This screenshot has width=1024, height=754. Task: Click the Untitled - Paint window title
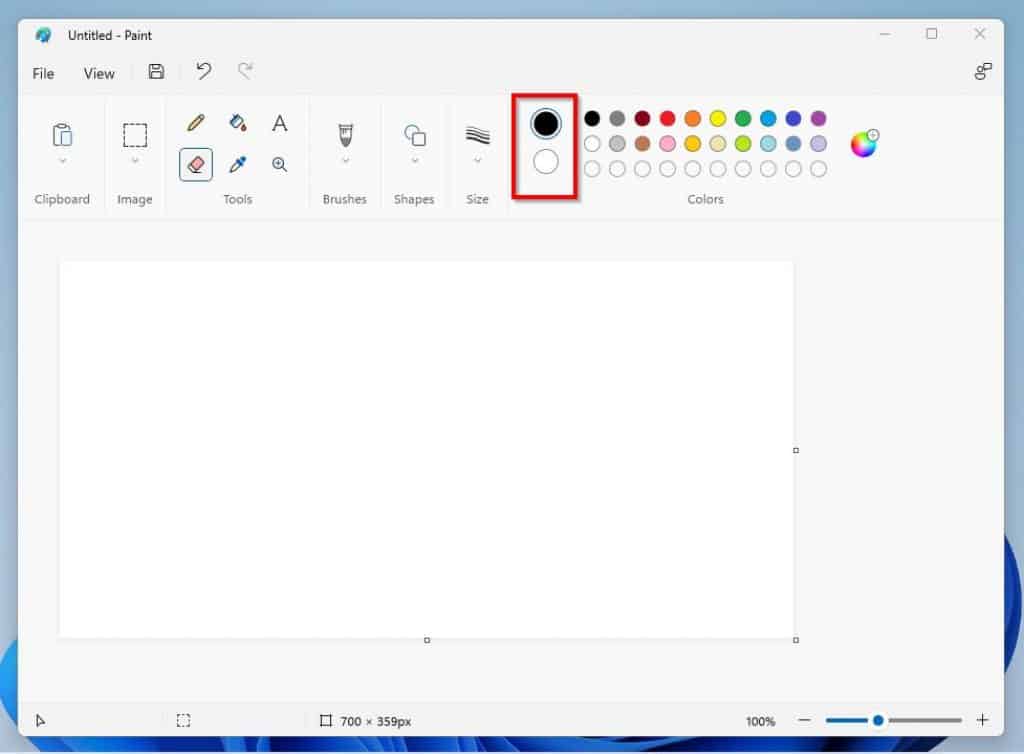110,35
